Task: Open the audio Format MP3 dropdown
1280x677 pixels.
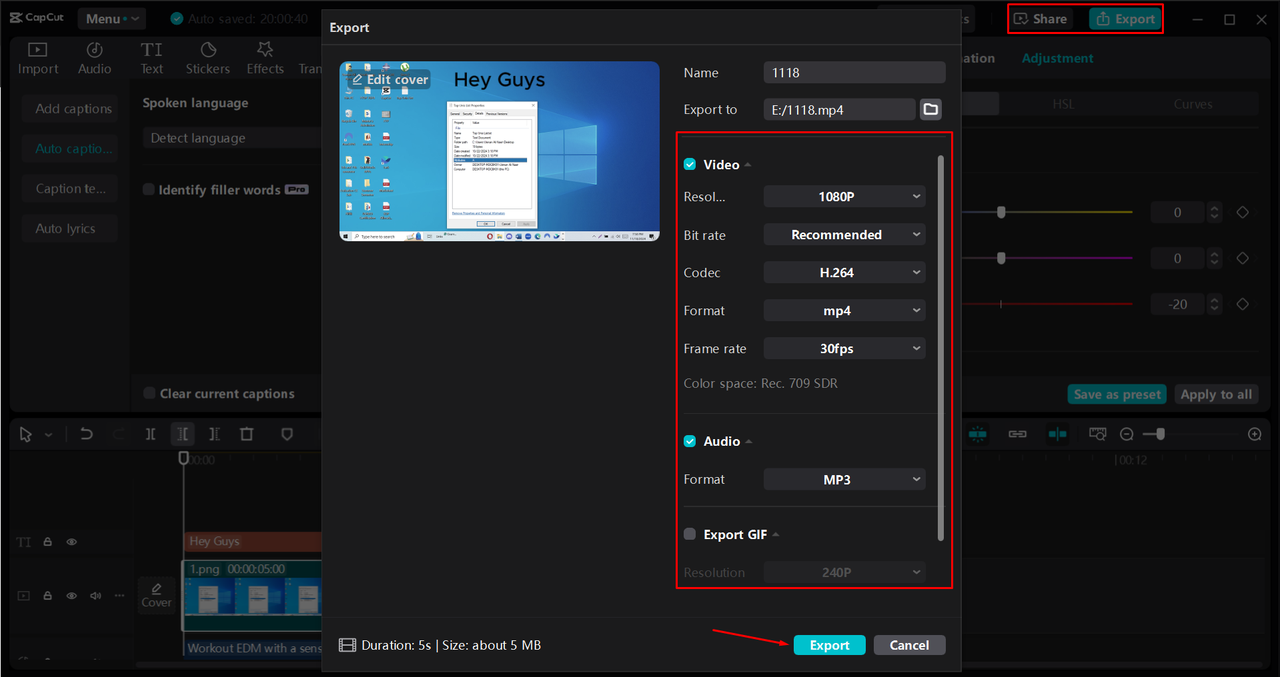Action: [845, 480]
